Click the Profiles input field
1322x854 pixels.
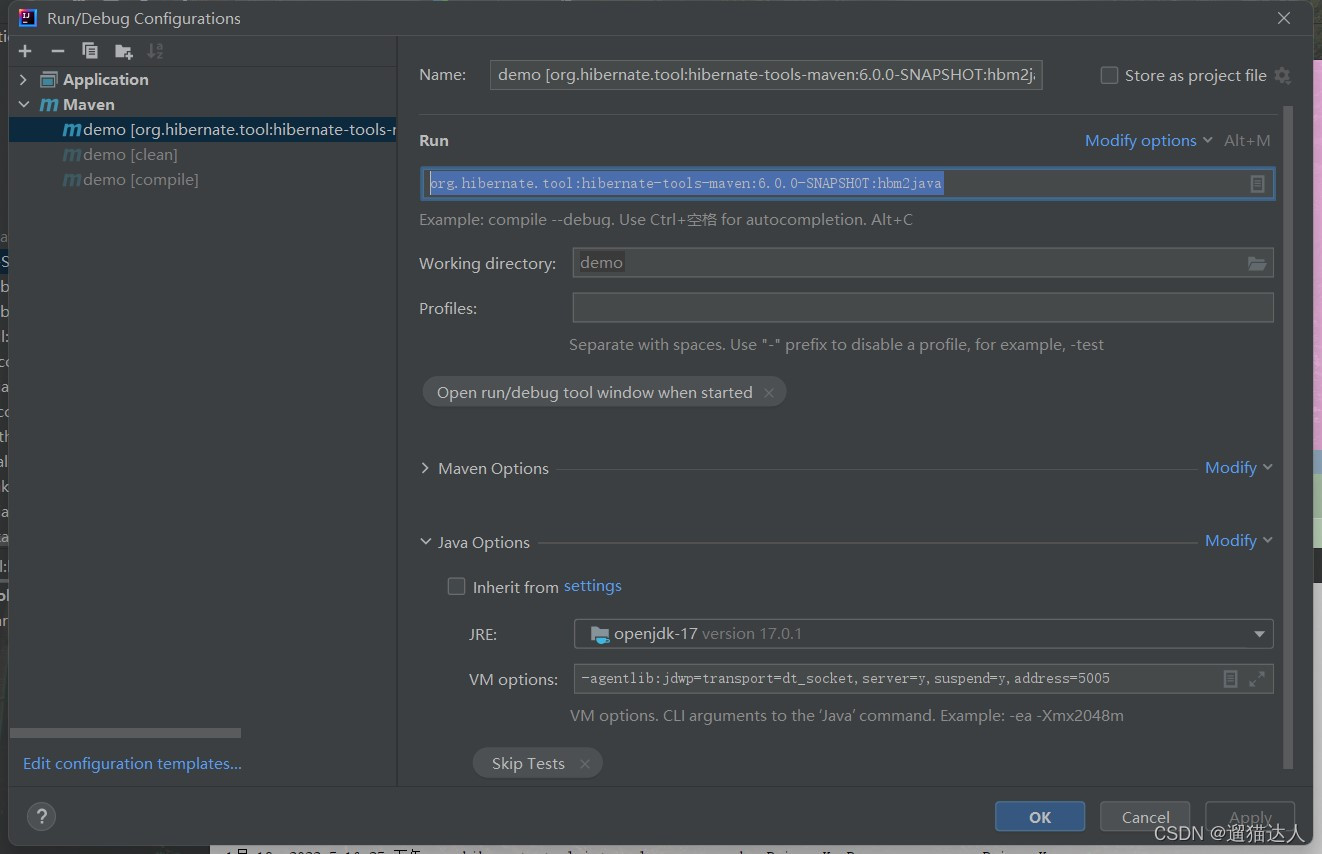[x=923, y=308]
